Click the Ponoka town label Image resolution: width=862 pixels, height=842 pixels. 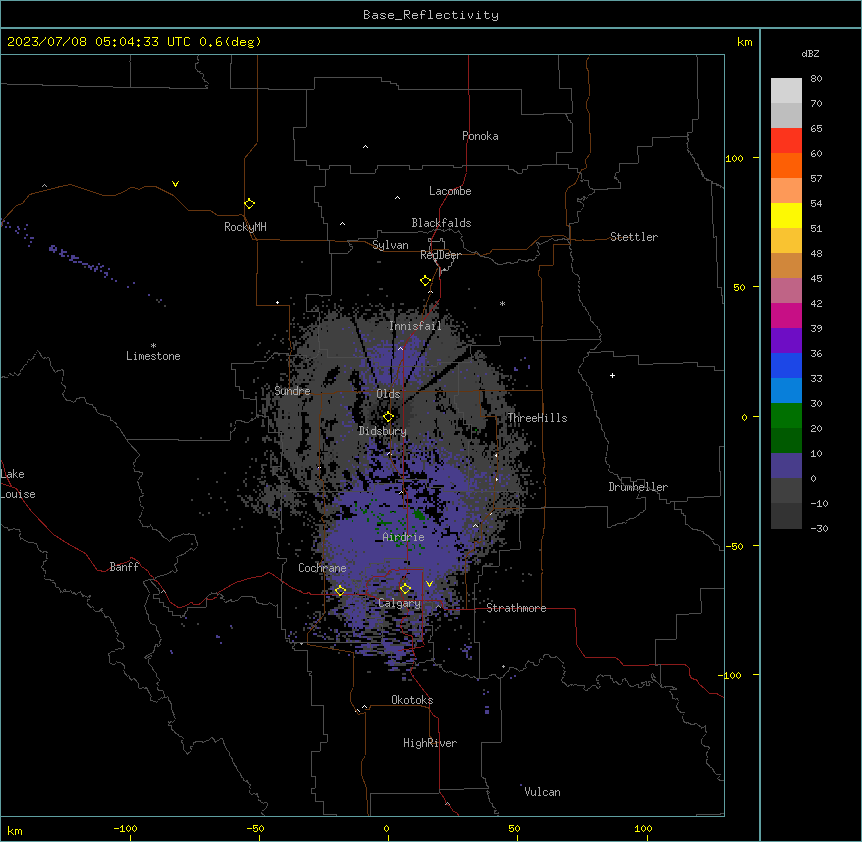point(480,136)
